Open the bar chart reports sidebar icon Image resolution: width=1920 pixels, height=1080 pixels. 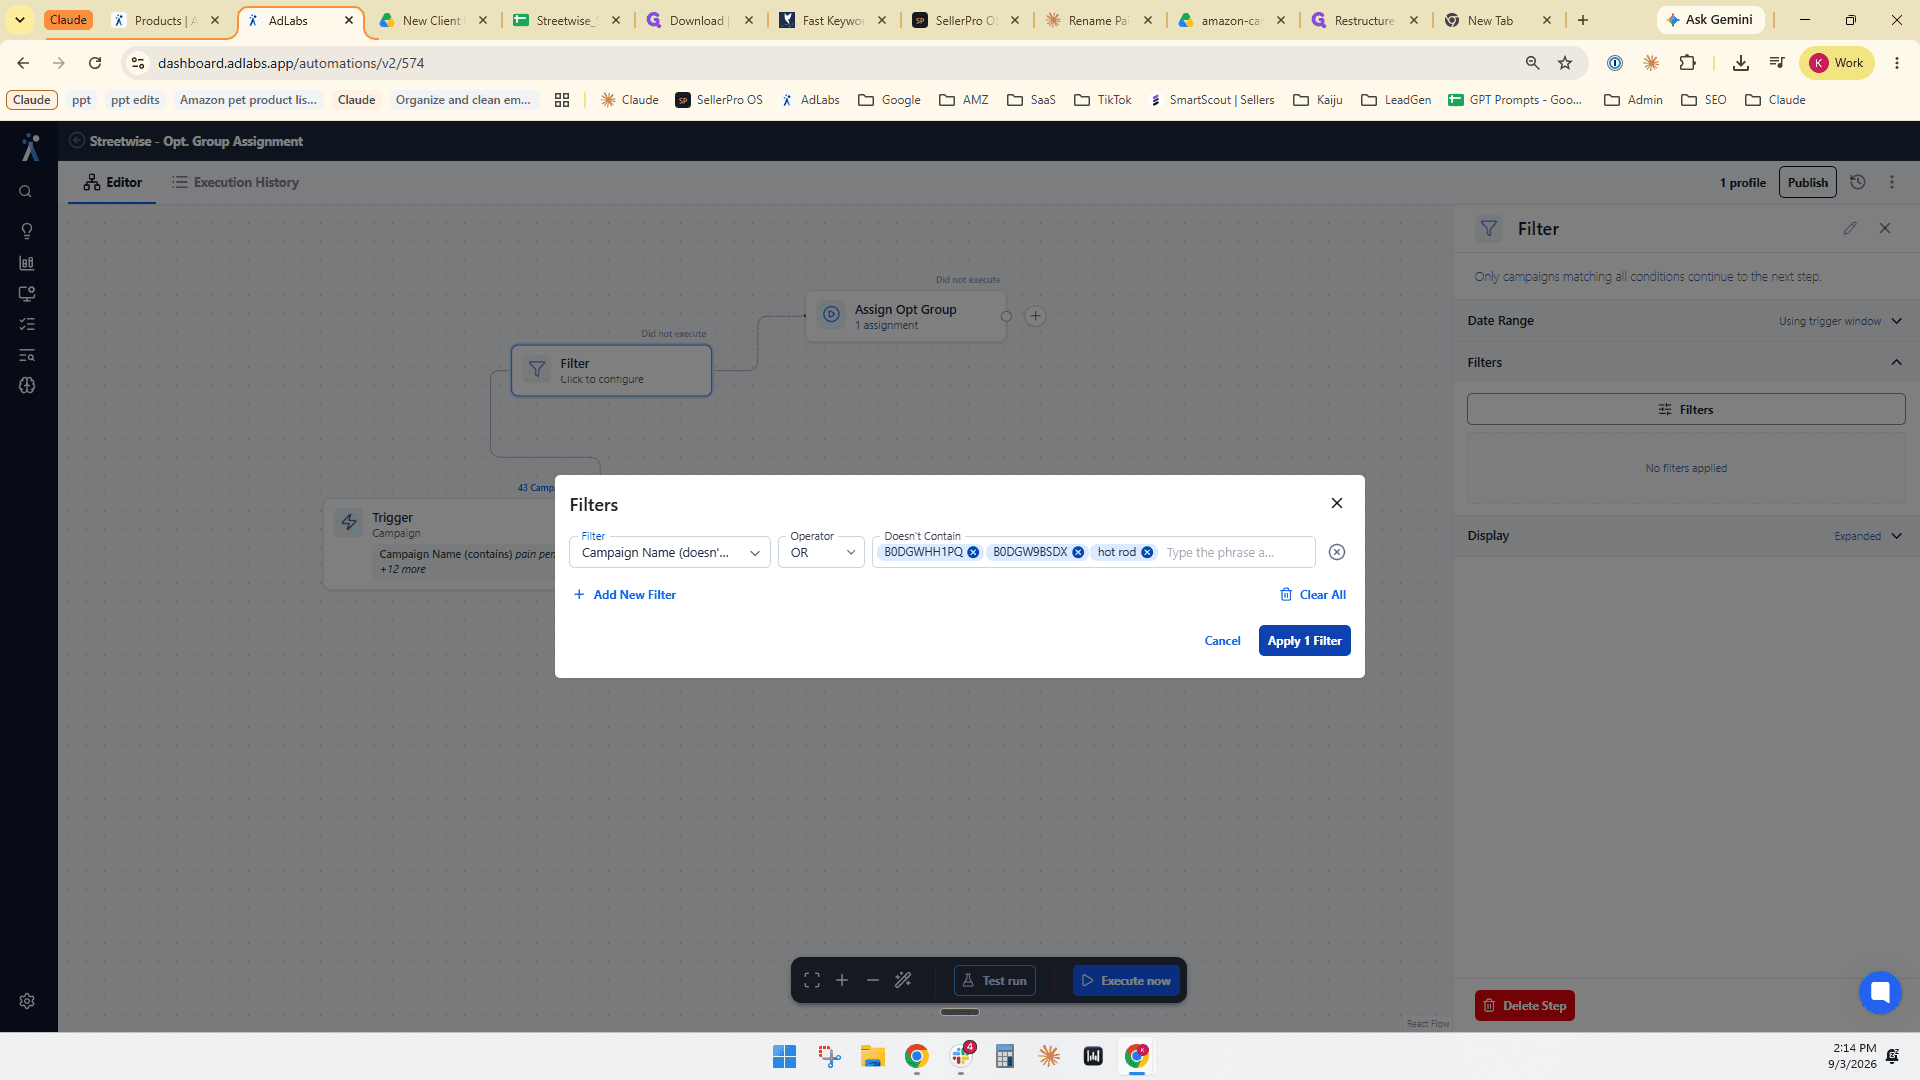click(x=27, y=263)
